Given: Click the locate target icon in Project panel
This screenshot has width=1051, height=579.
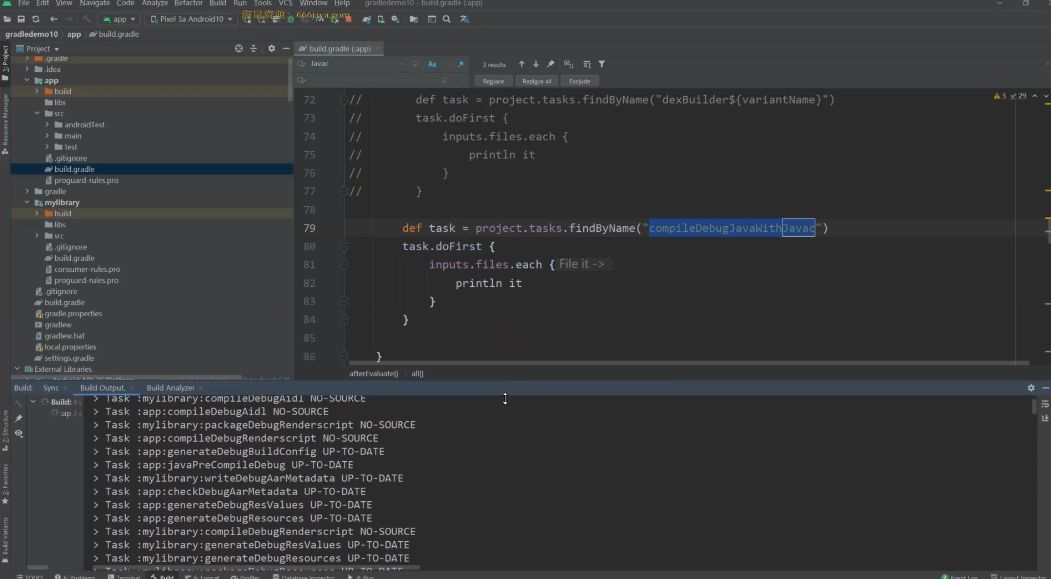Looking at the screenshot, I should (239, 48).
